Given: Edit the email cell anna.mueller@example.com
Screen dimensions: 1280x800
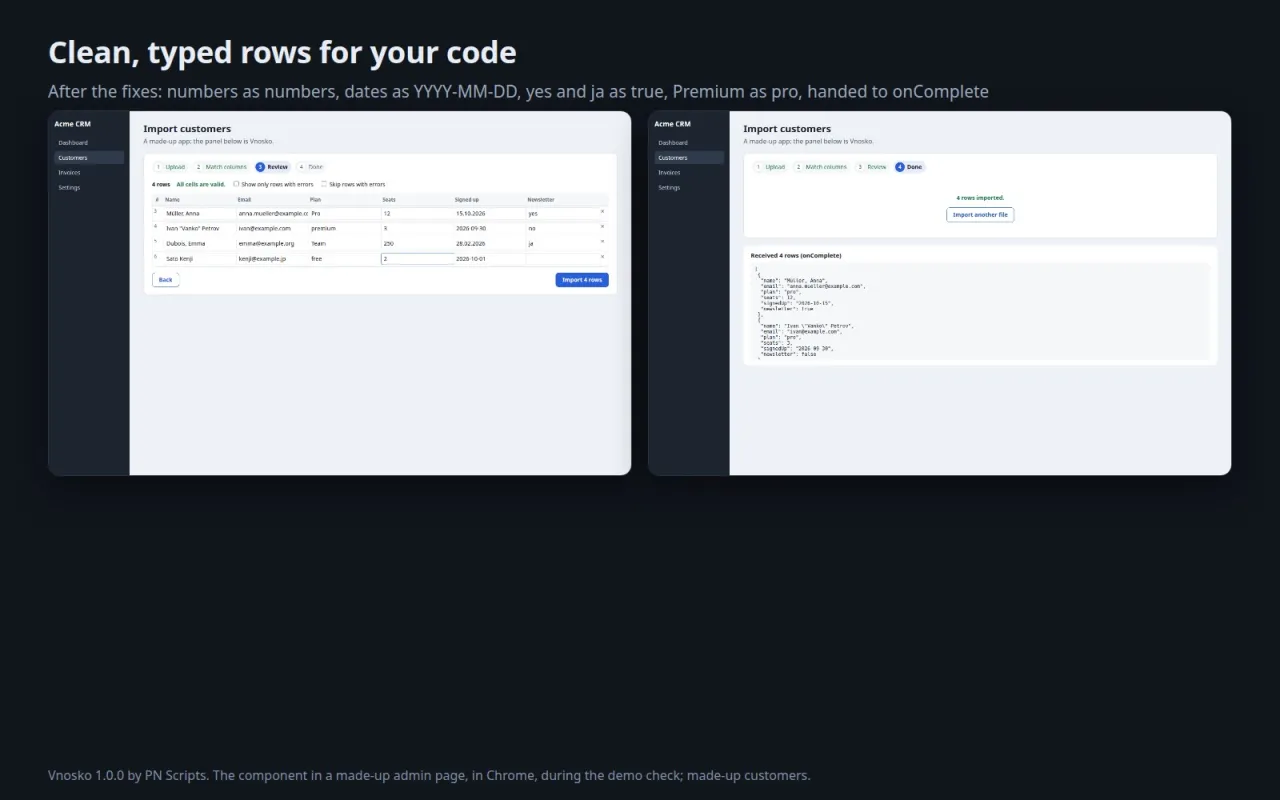Looking at the screenshot, I should point(272,213).
